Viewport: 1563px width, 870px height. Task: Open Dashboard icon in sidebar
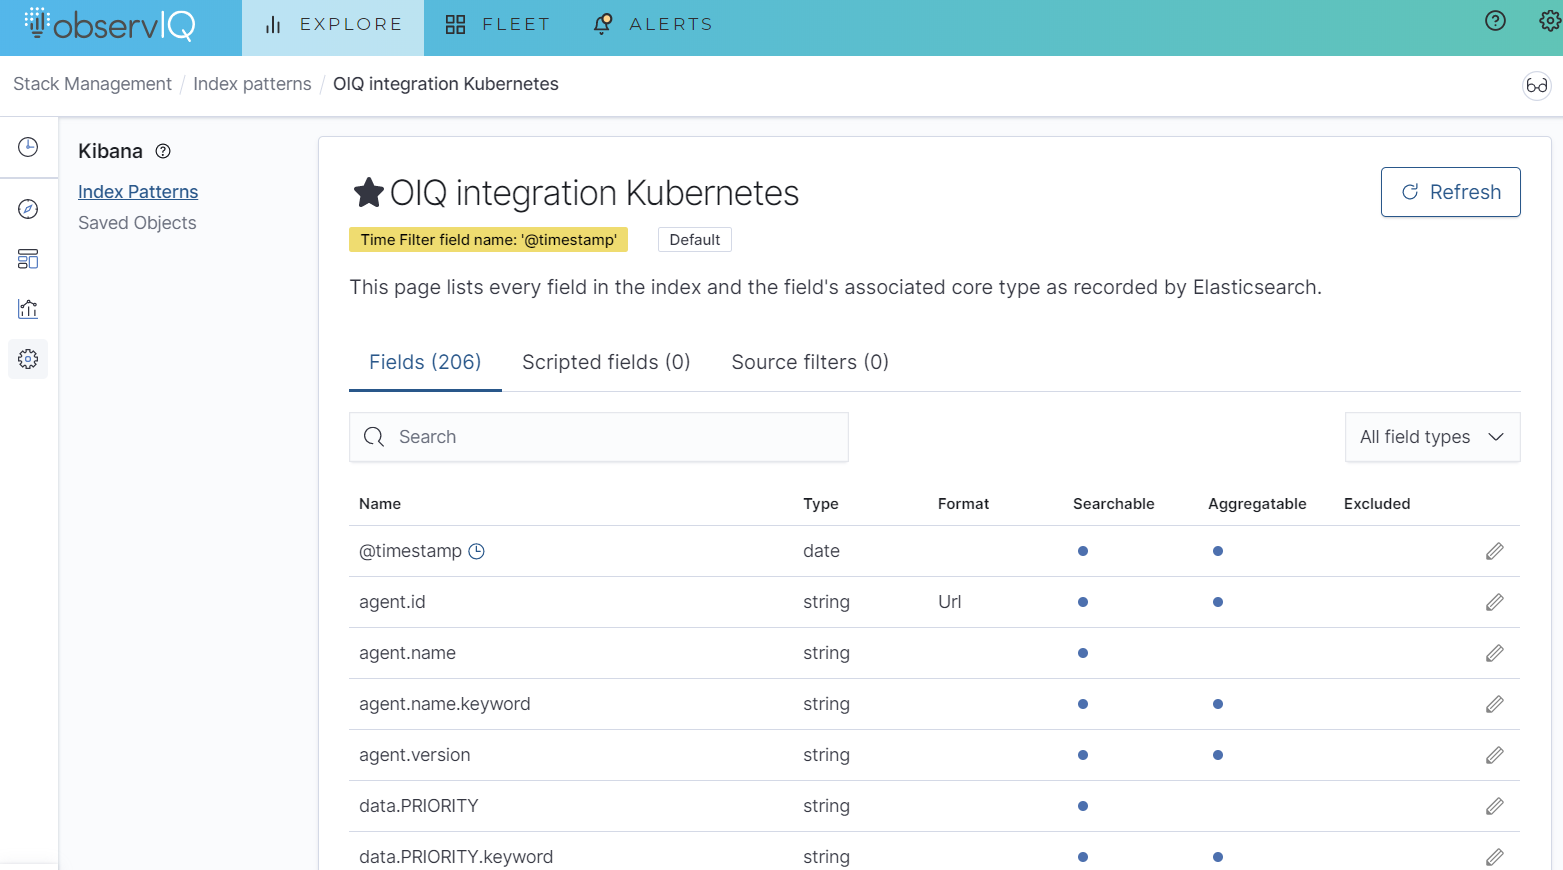tap(28, 259)
